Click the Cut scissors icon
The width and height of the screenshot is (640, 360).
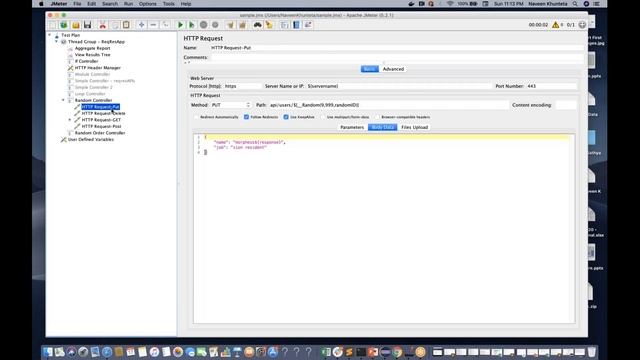click(103, 25)
